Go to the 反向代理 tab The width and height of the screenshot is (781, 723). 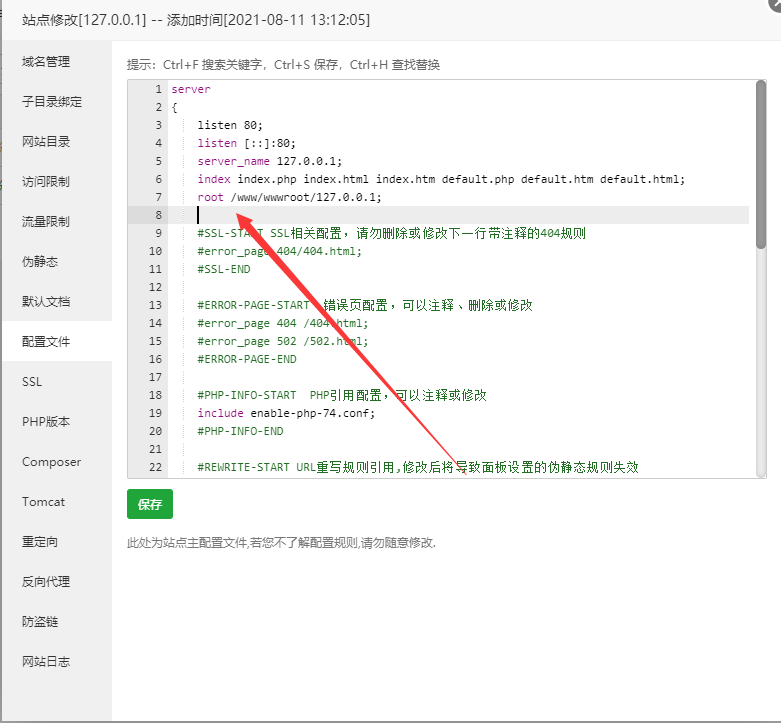46,582
